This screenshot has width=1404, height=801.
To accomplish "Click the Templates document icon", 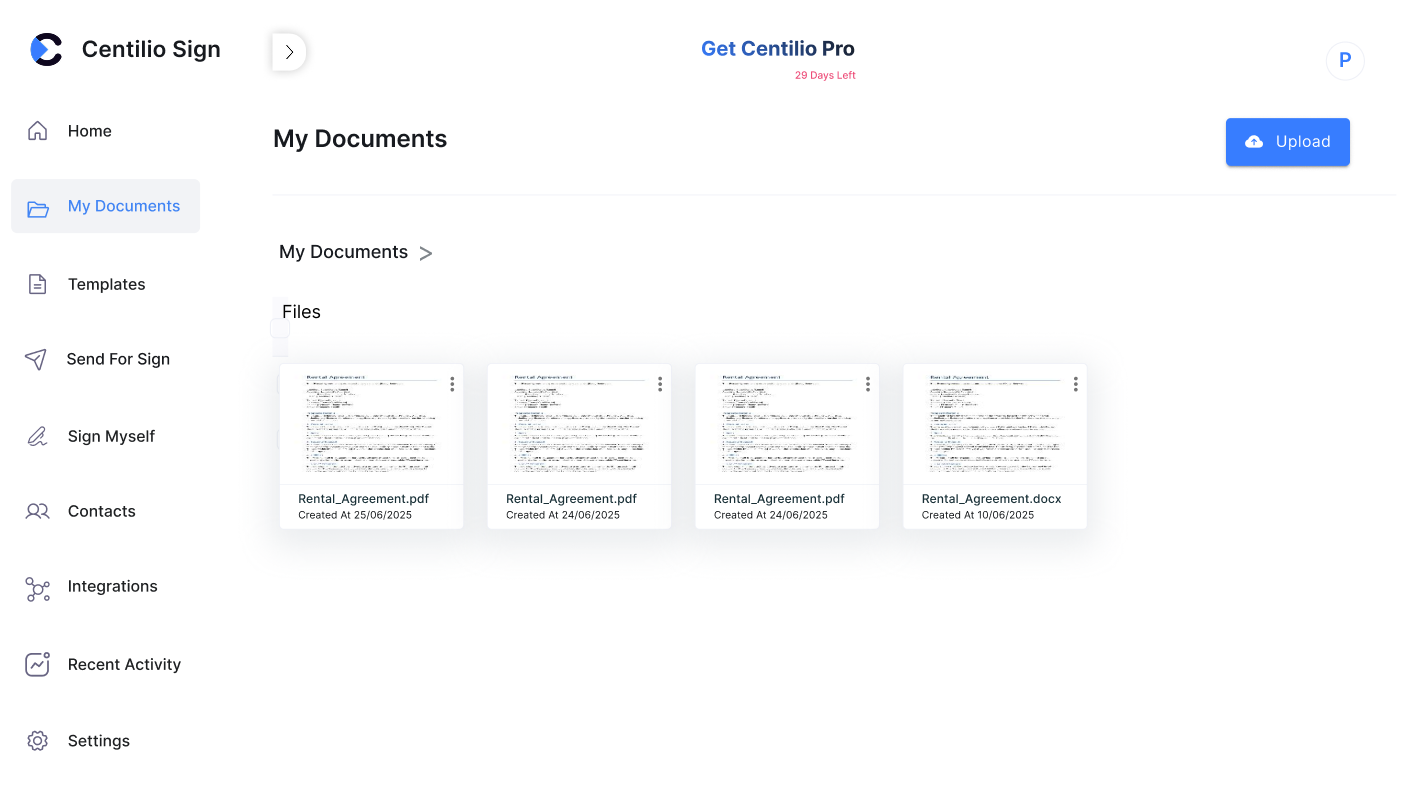I will click(37, 284).
